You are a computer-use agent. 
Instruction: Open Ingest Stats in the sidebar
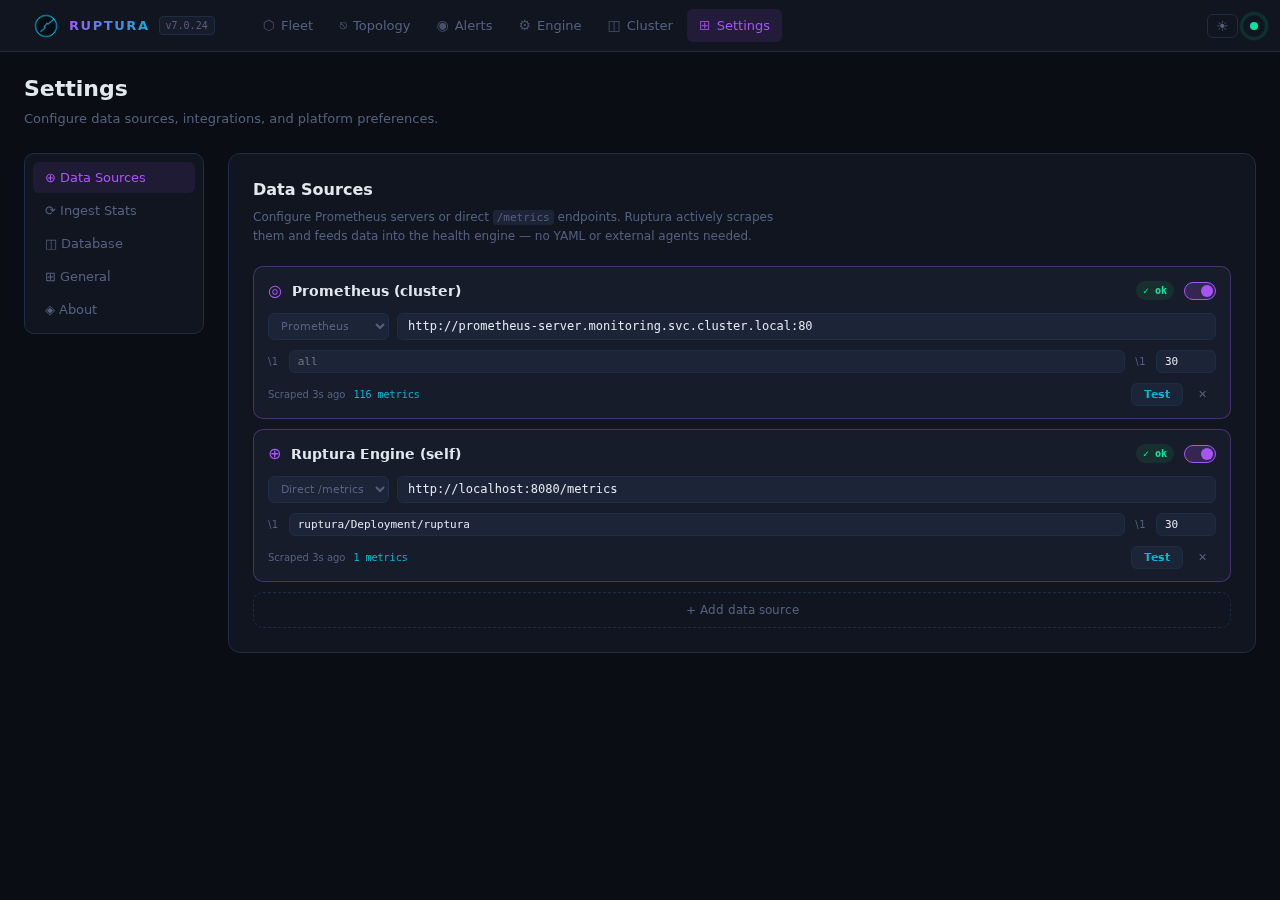(x=114, y=211)
